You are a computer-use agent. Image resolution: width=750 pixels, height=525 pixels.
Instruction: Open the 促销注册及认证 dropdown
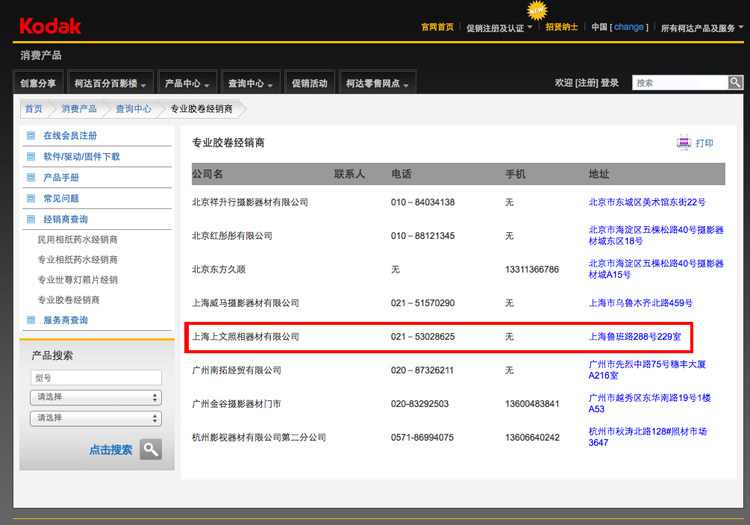(x=499, y=28)
